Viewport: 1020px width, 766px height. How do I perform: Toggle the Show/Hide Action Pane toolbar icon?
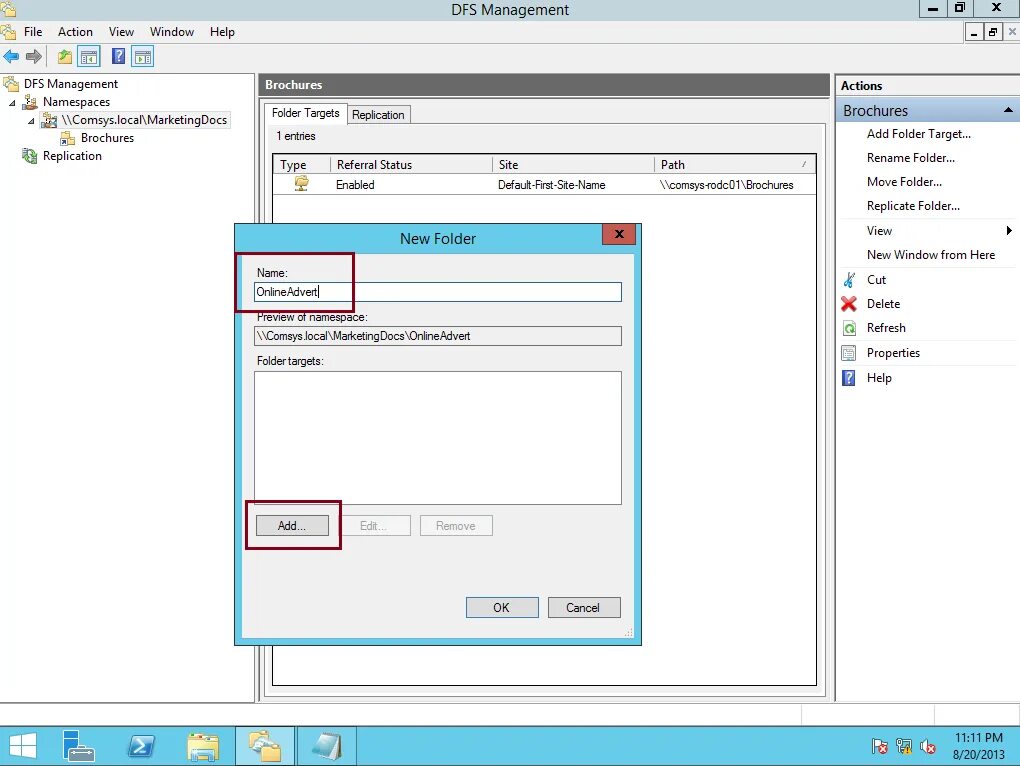point(142,57)
